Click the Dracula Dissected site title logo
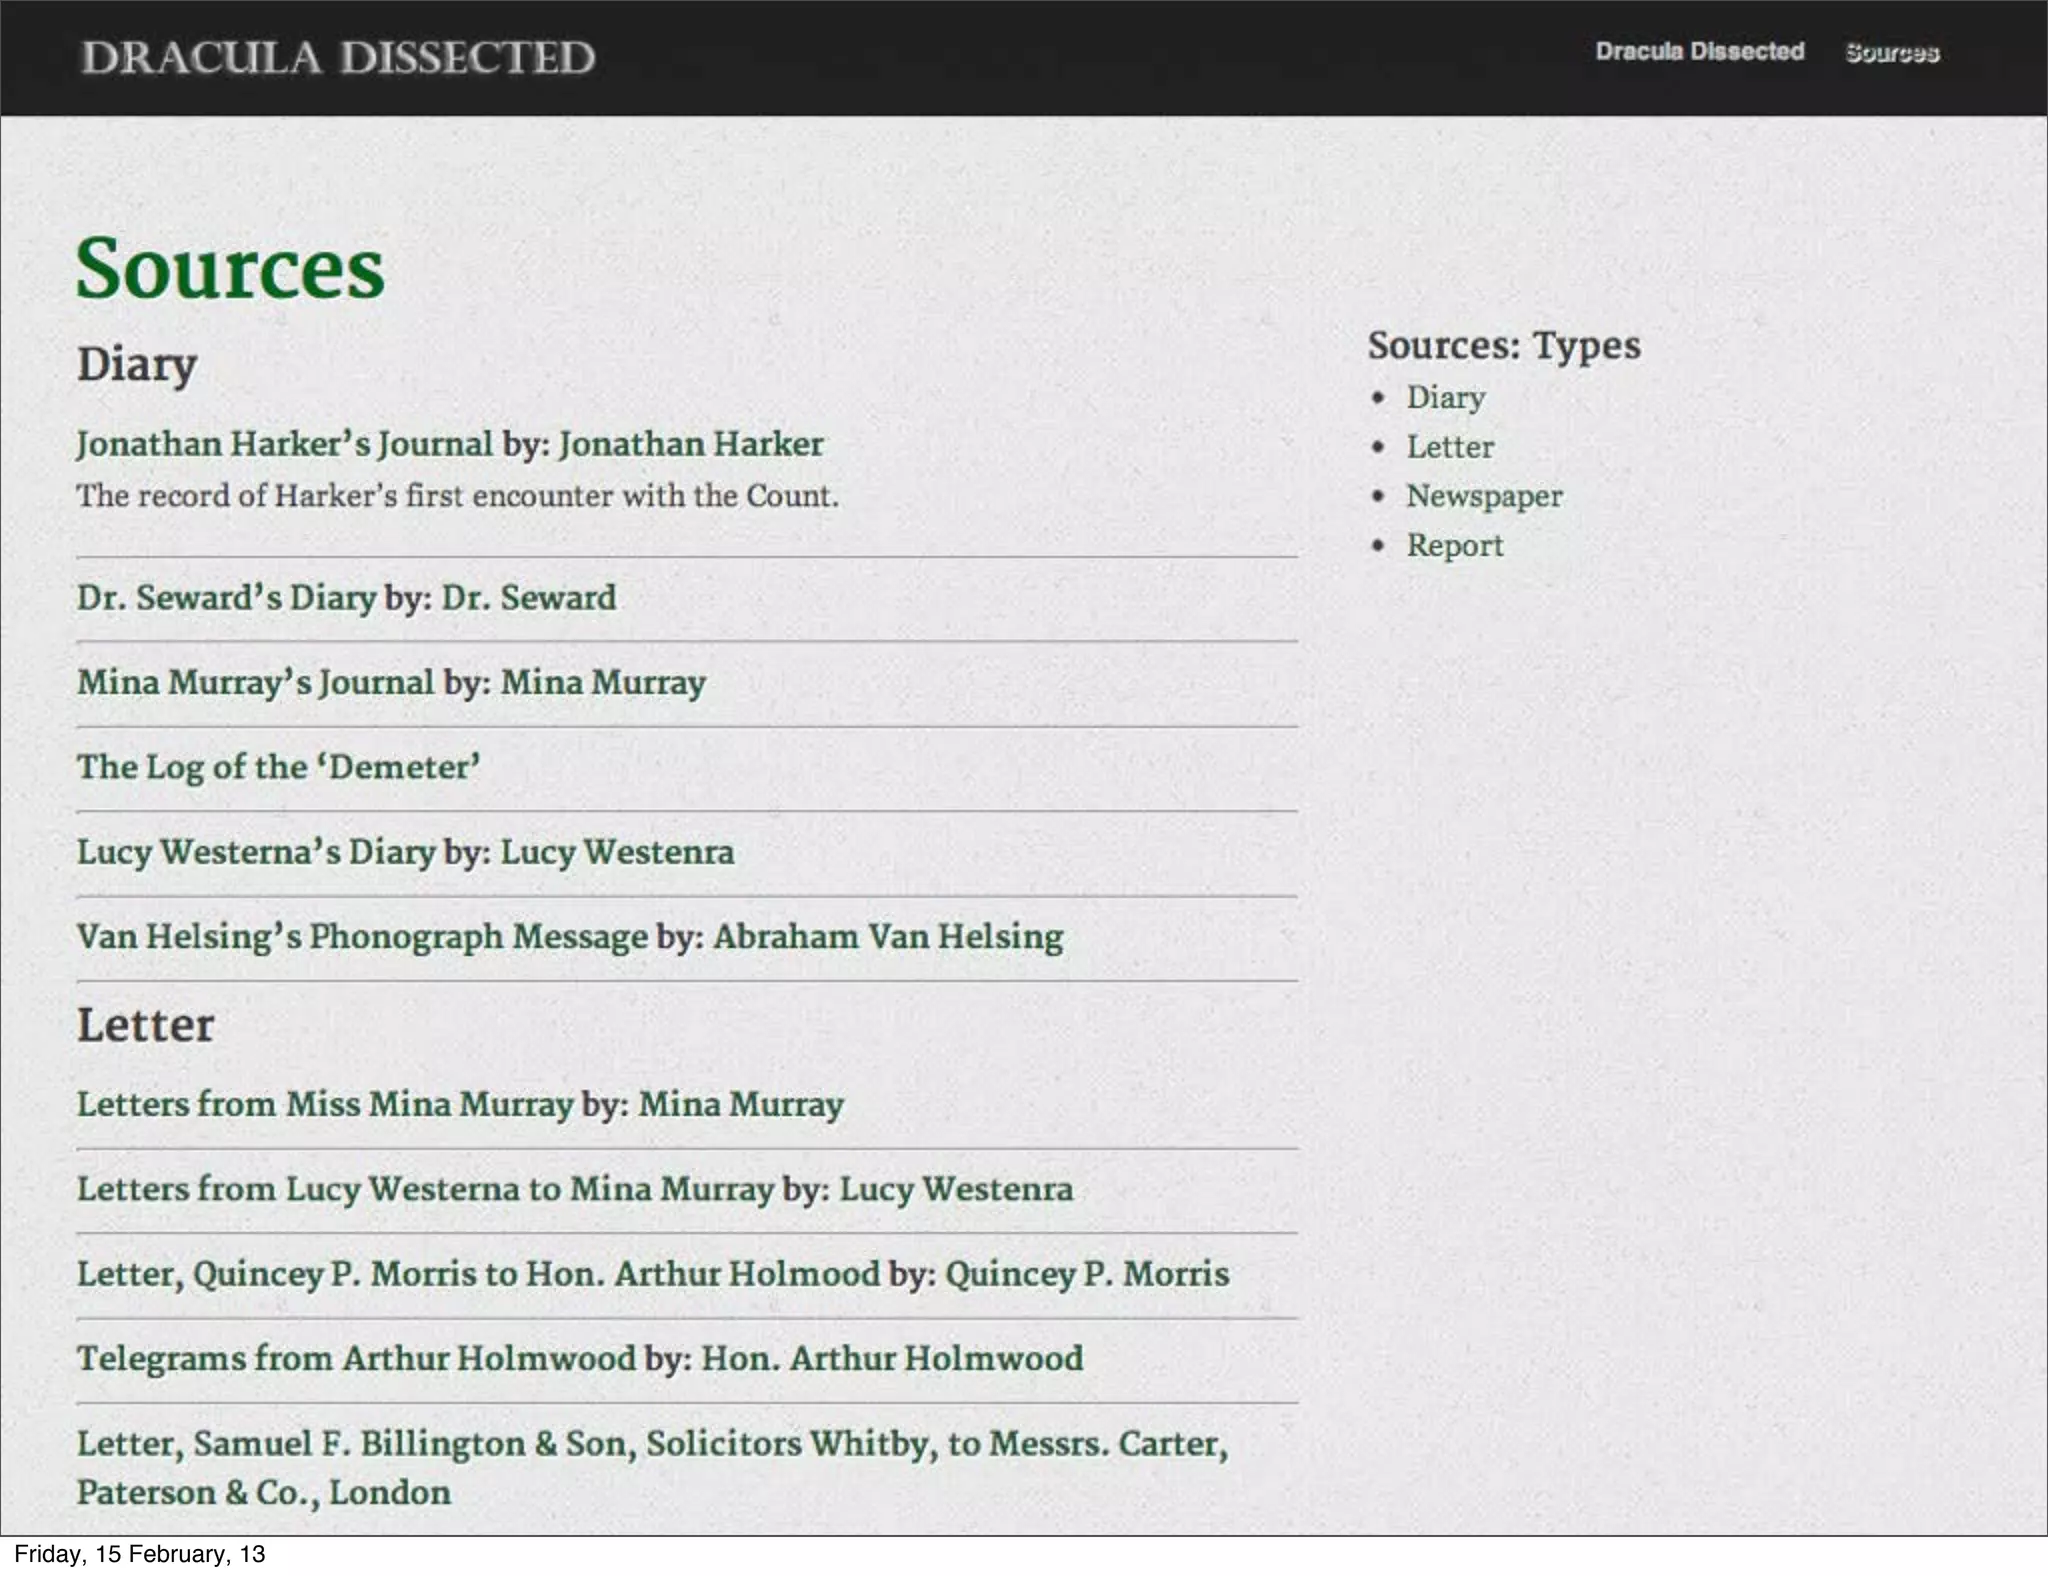 (338, 57)
